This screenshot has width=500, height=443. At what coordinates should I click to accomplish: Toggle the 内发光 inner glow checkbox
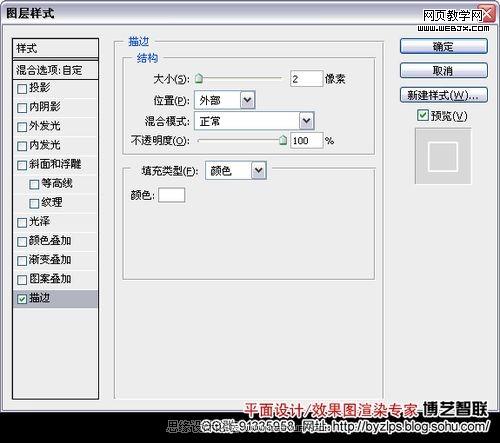[22, 146]
